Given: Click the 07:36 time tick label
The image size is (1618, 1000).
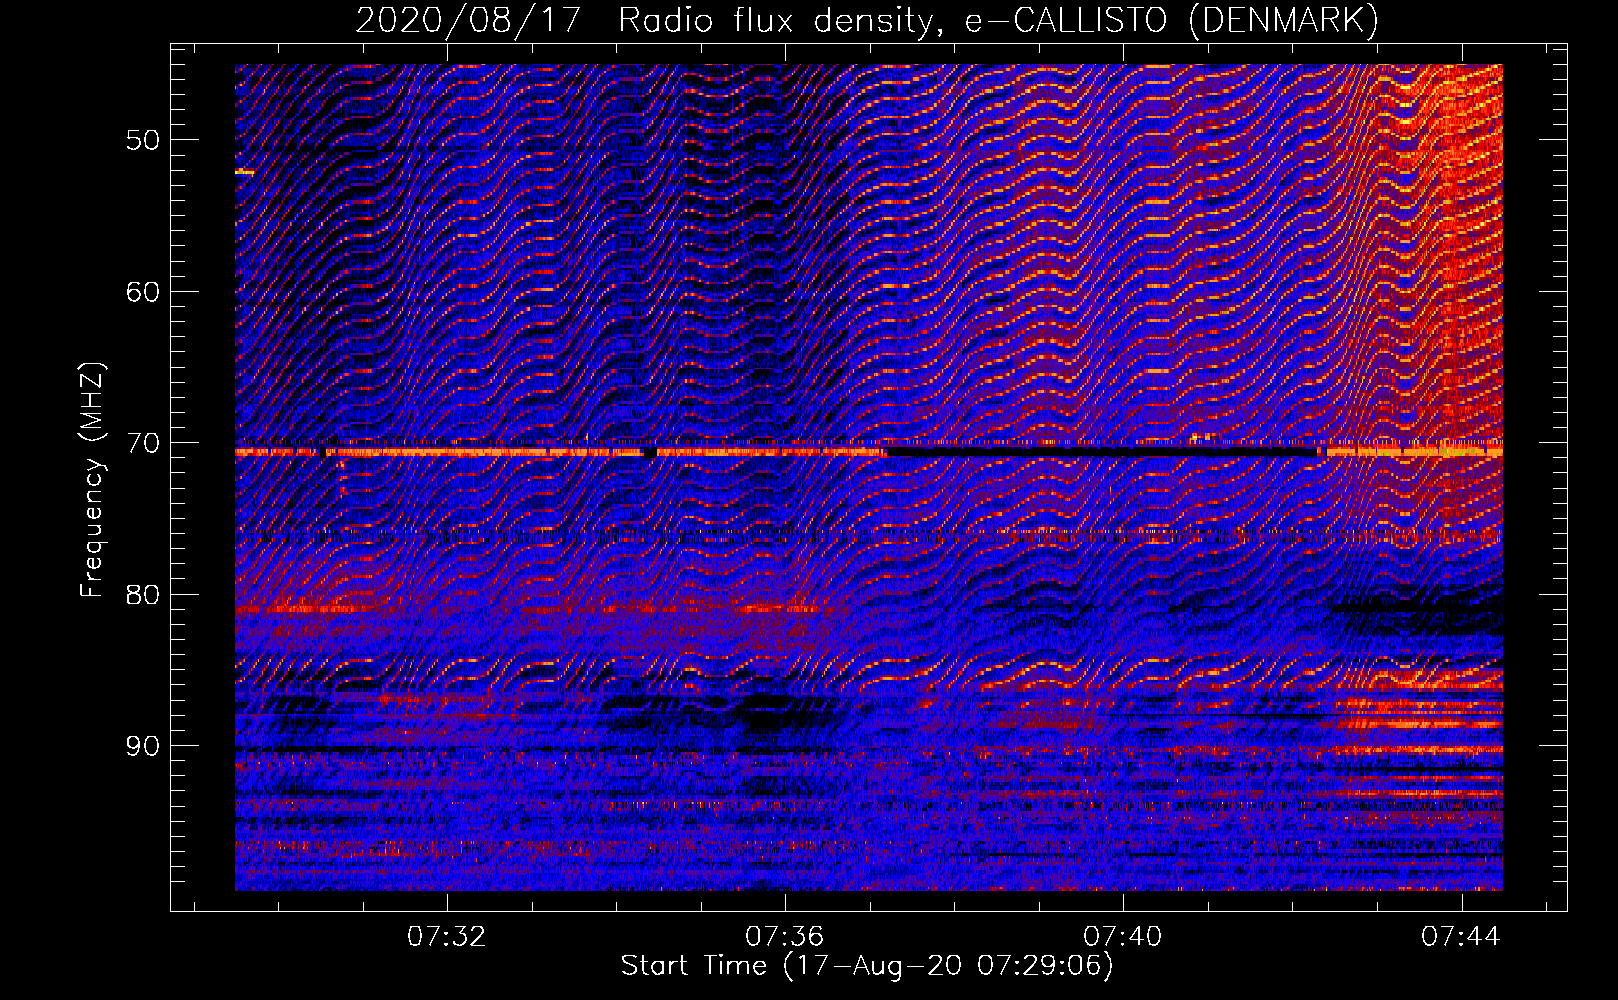Looking at the screenshot, I should coord(784,937).
